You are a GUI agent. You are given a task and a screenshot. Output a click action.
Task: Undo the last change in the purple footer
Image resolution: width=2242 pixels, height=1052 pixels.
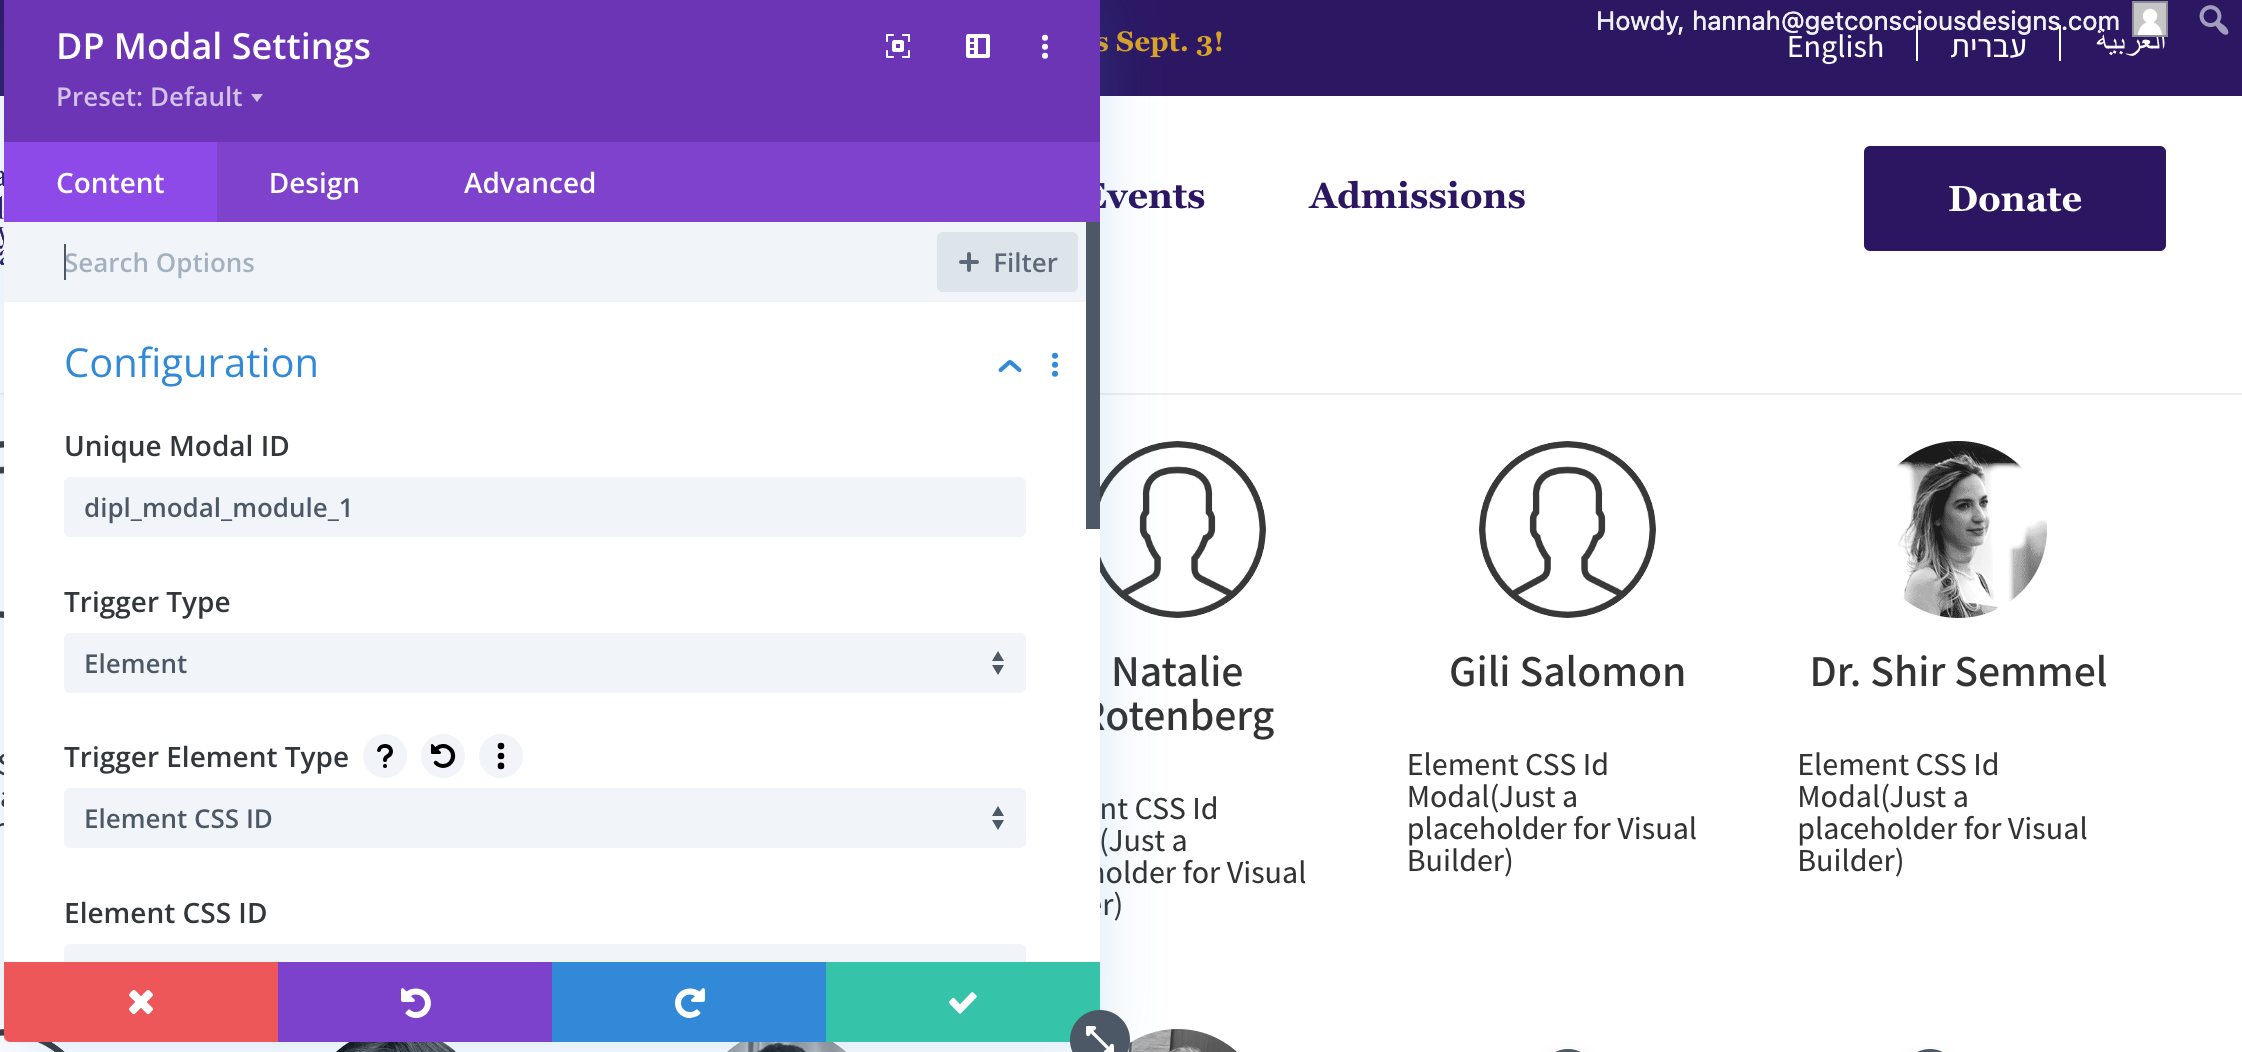(415, 1002)
